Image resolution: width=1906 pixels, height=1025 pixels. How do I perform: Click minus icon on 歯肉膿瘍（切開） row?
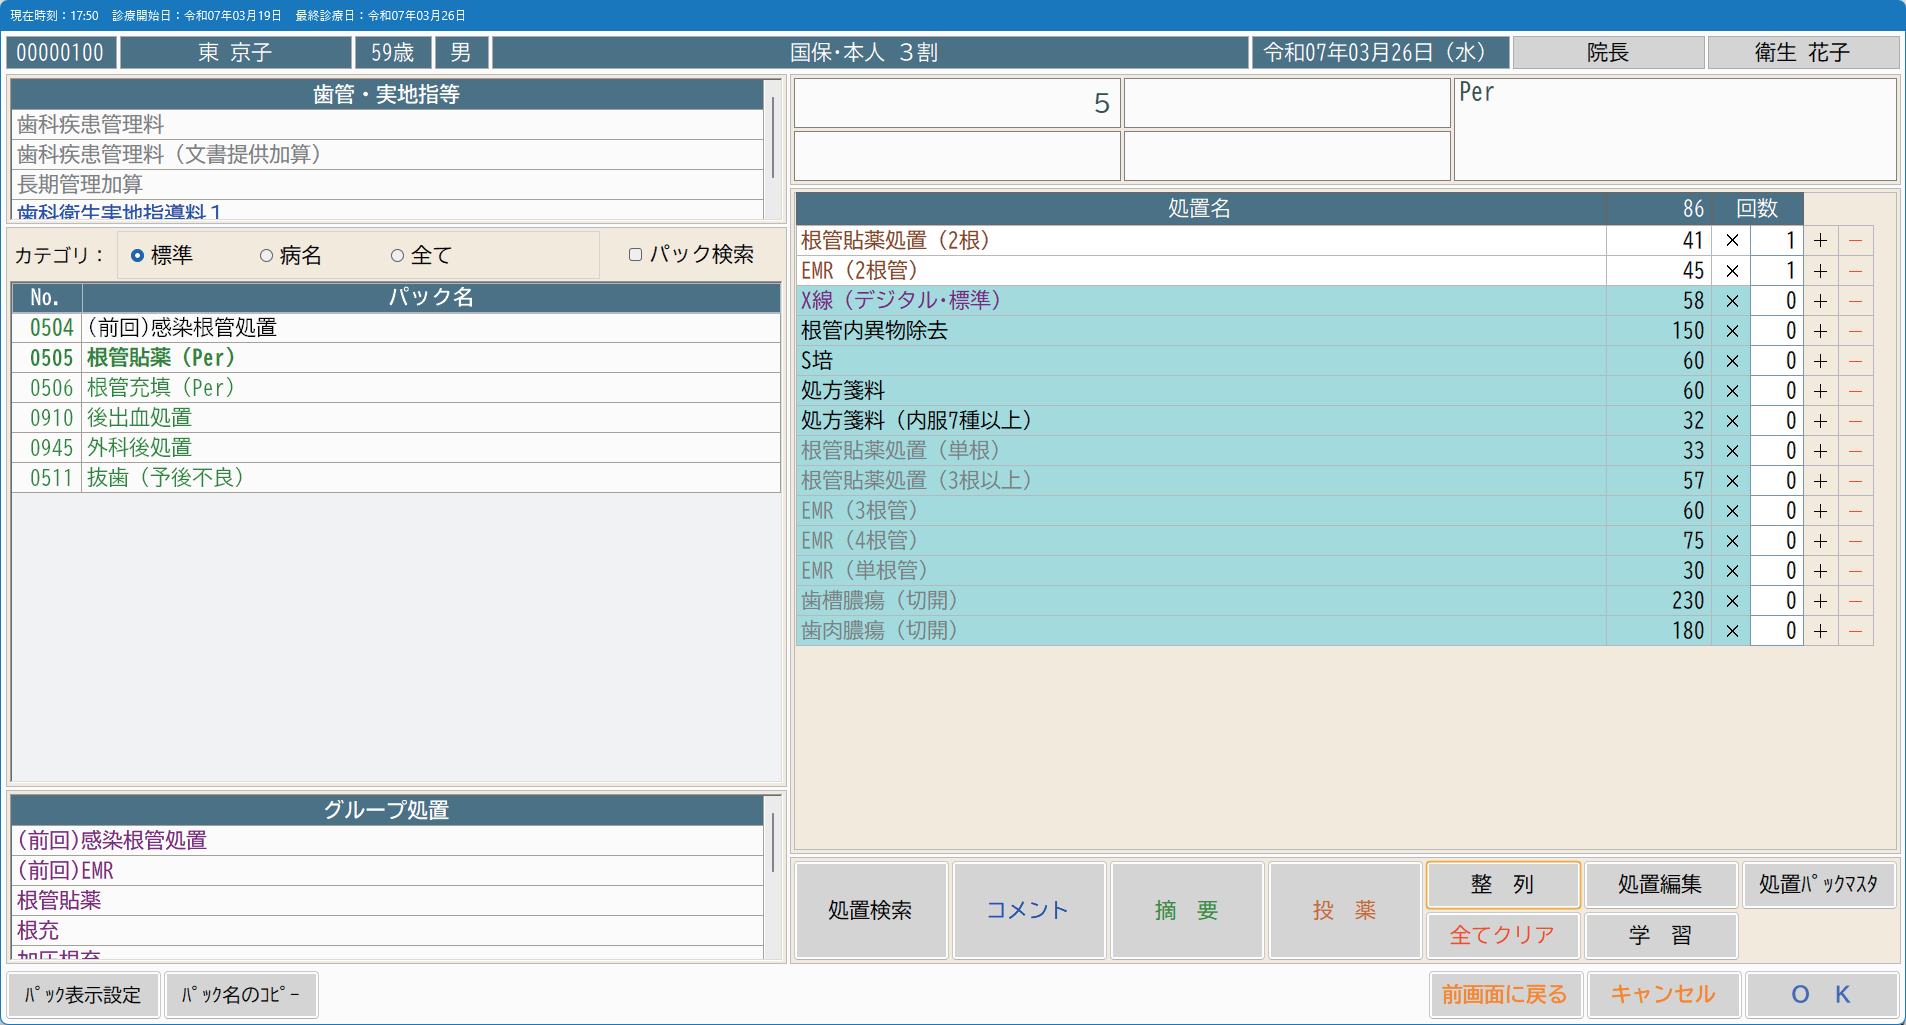click(x=1855, y=631)
